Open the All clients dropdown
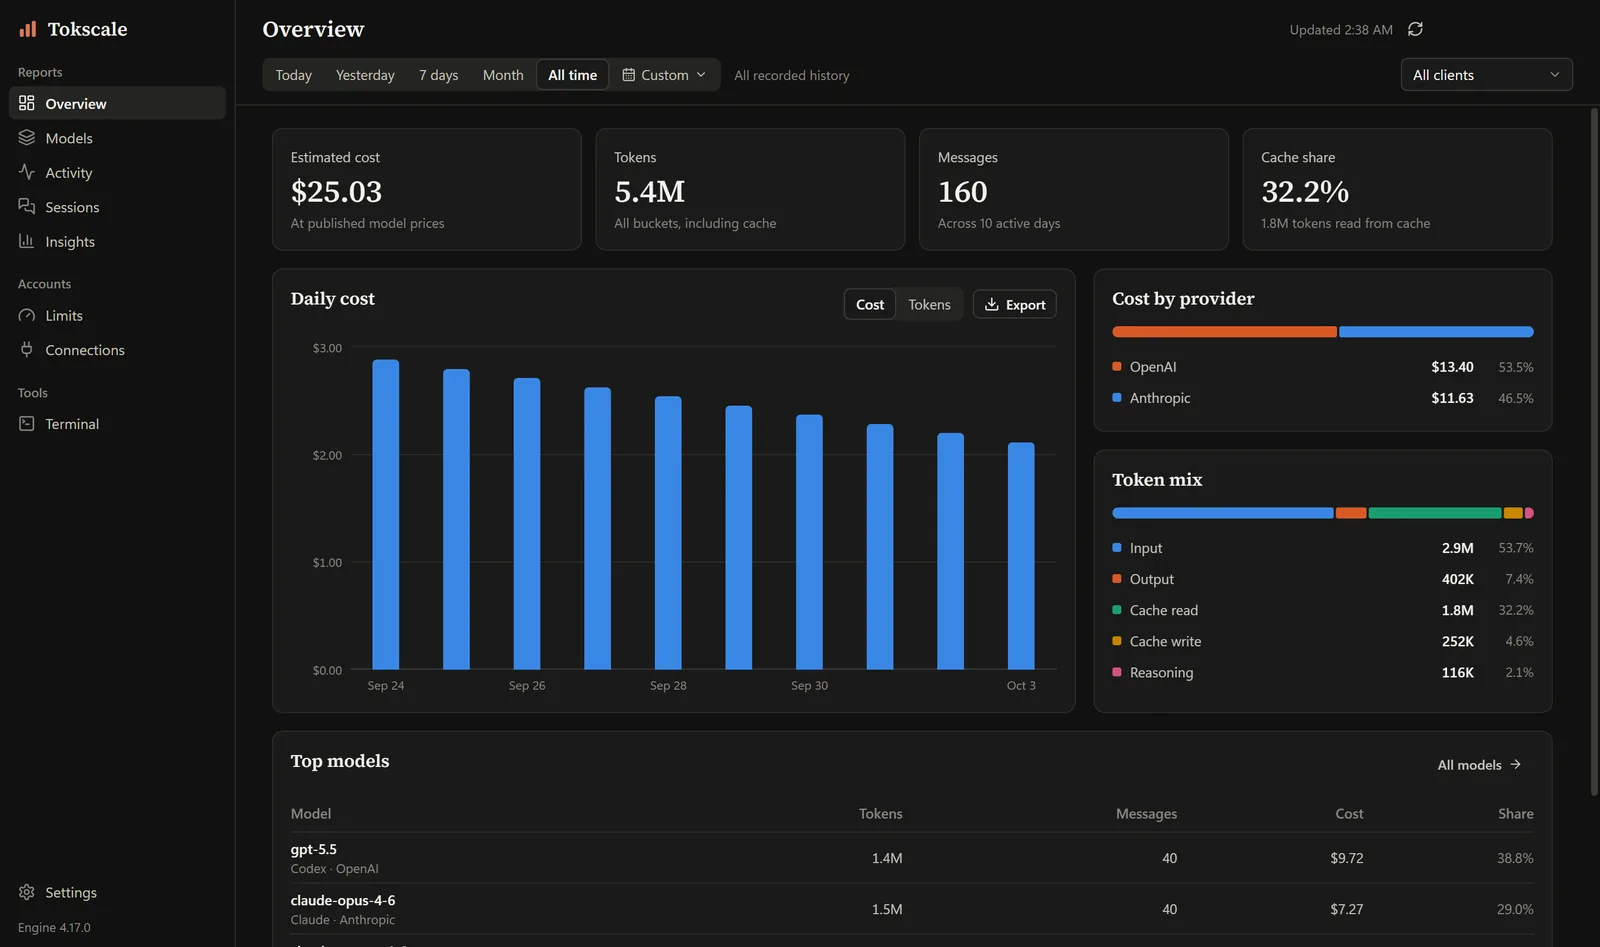This screenshot has height=947, width=1600. pyautogui.click(x=1486, y=75)
